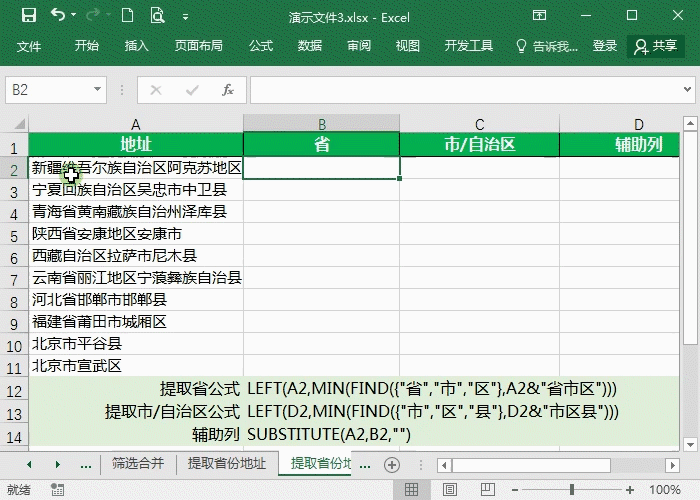Open the 视图 ribbon tab
Viewport: 700px width, 500px height.
[x=408, y=46]
